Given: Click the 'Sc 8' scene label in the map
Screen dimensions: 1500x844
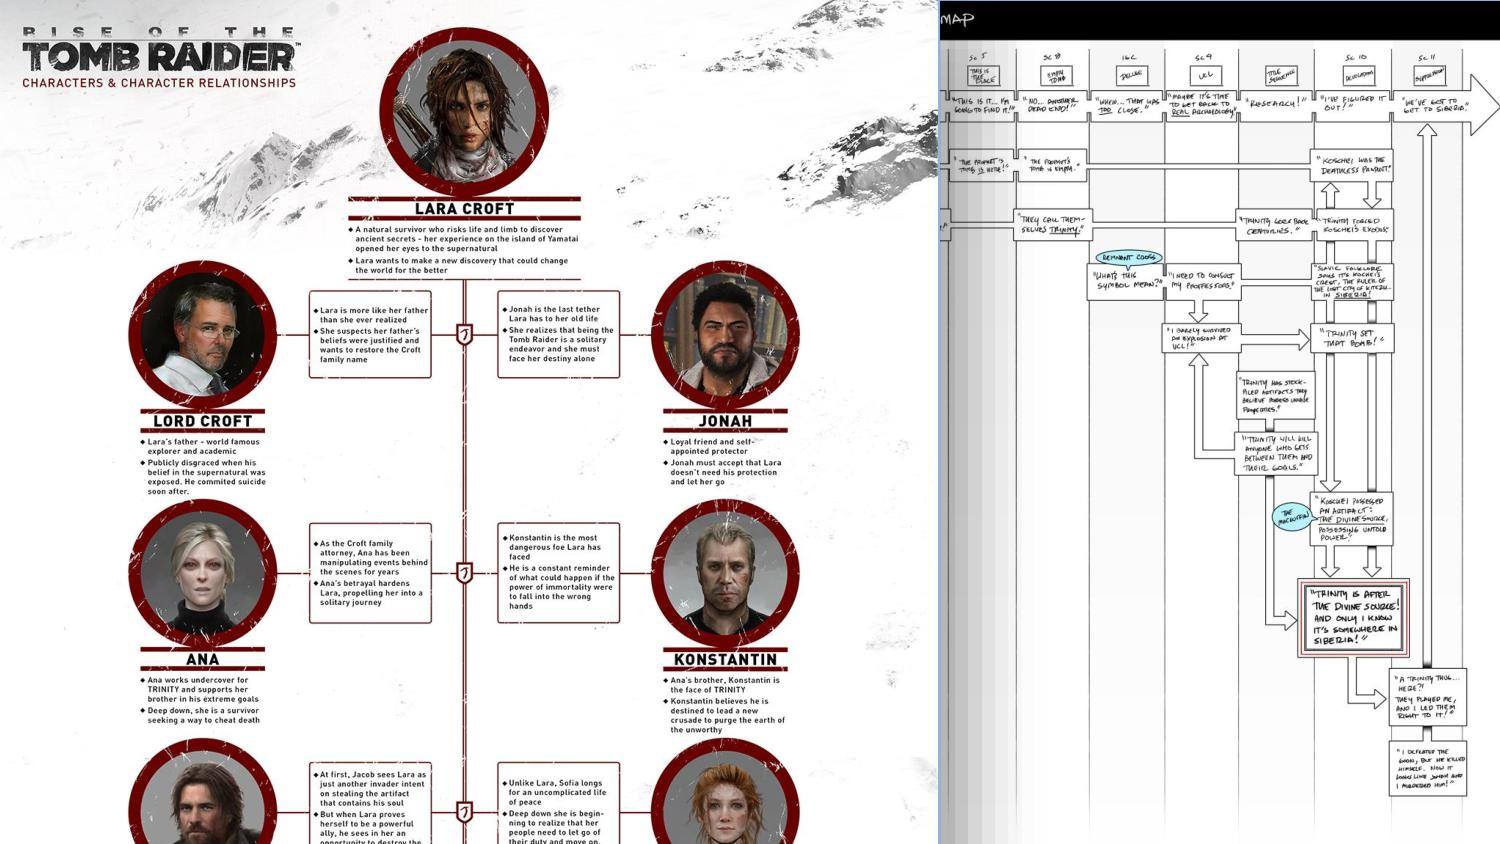Looking at the screenshot, I should coord(1053,57).
